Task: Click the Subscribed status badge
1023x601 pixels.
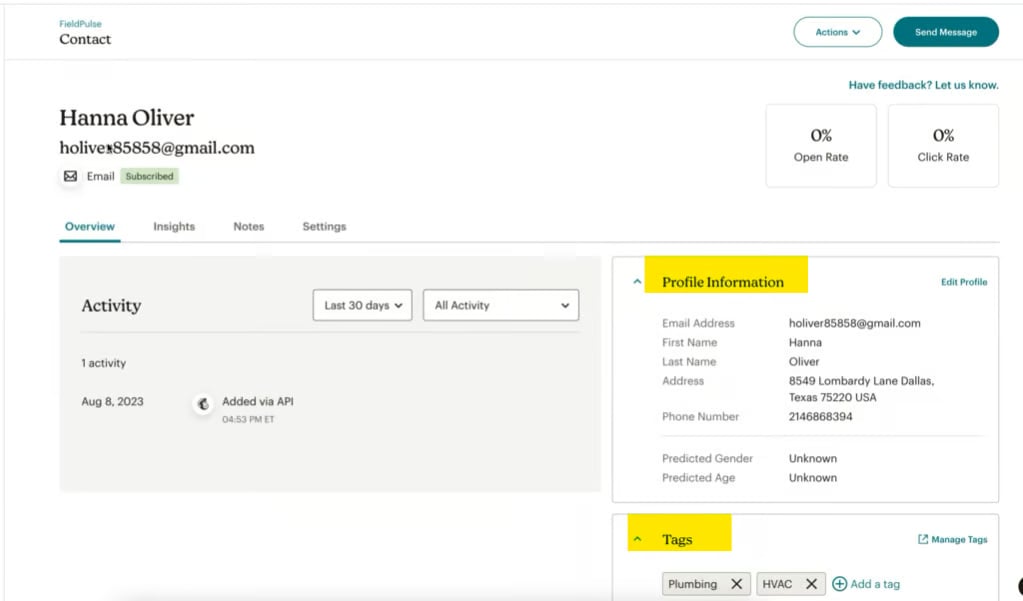Action: [x=149, y=176]
